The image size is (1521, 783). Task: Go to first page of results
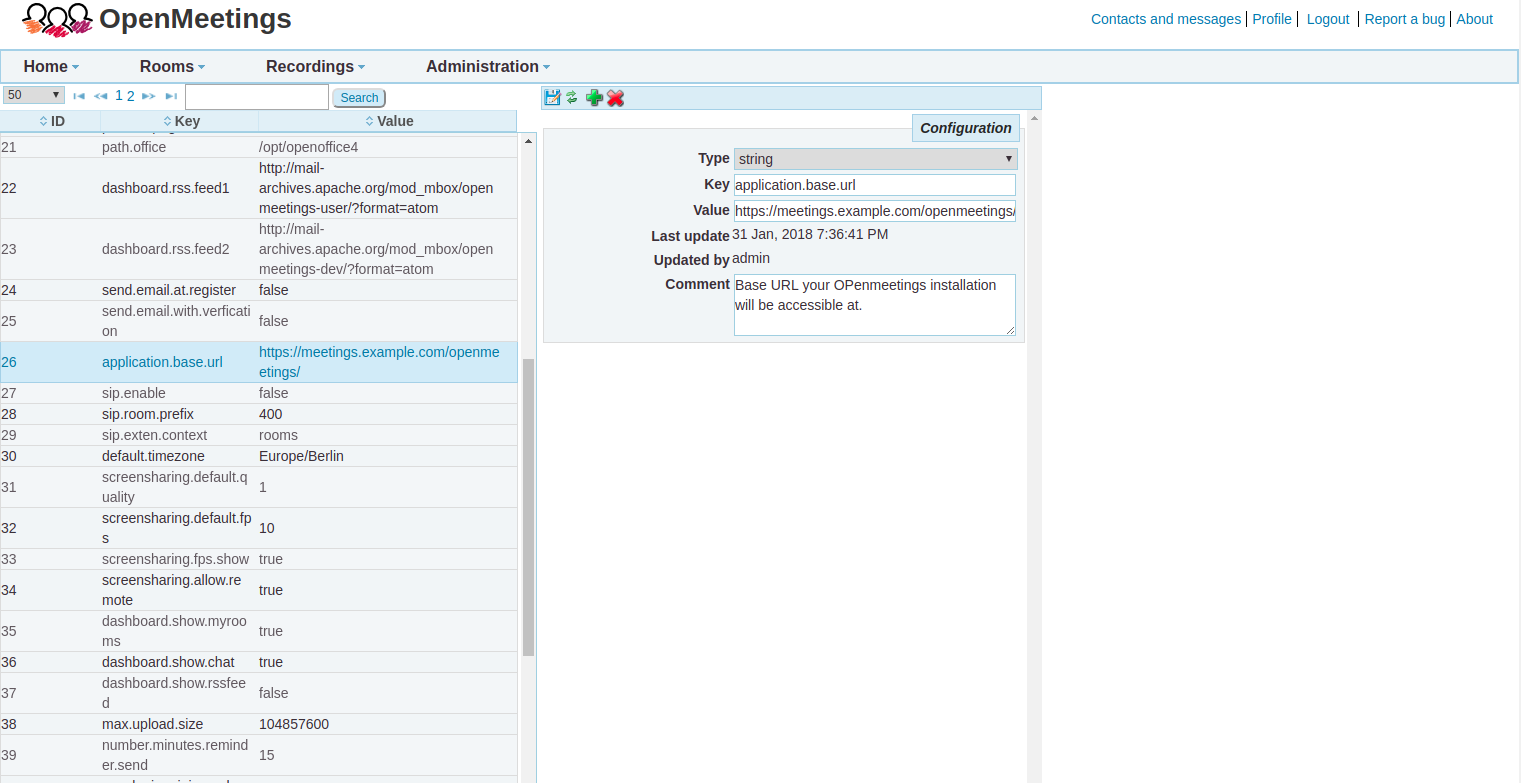pos(79,96)
